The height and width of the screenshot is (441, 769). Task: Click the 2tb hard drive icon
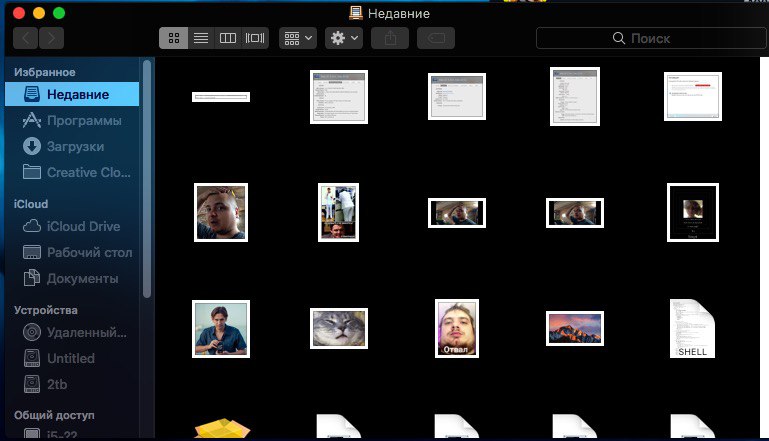click(x=32, y=384)
